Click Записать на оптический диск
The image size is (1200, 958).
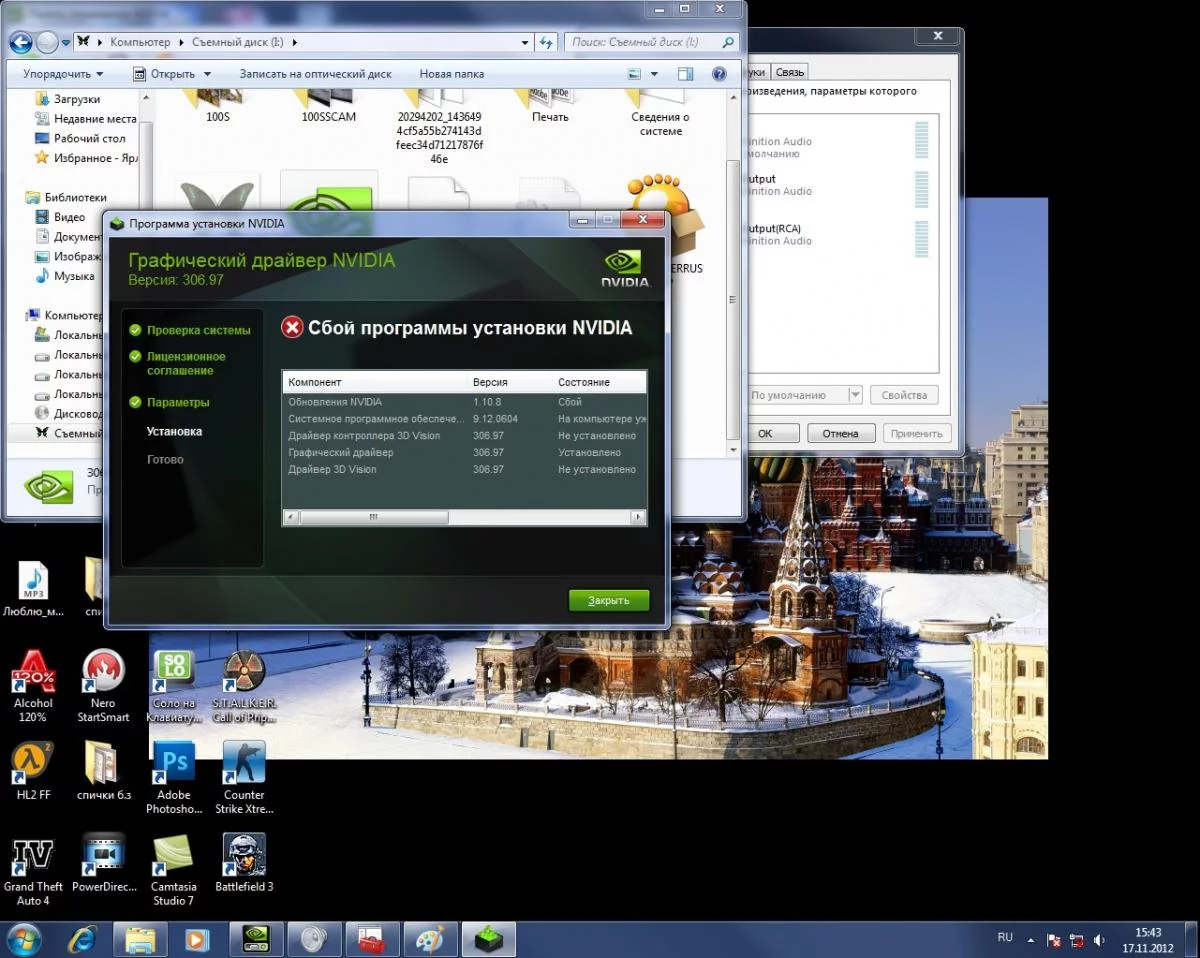pyautogui.click(x=316, y=74)
